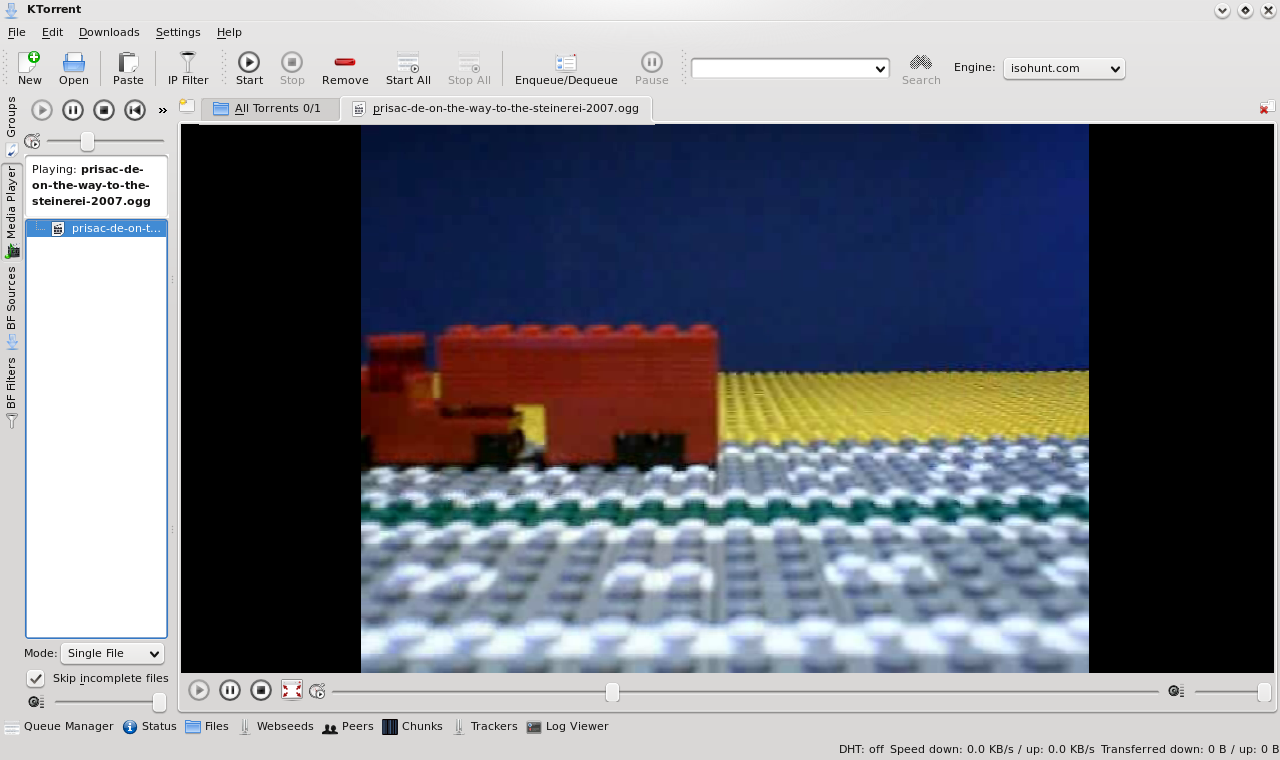
Task: Click previous track in the side panel
Action: (x=135, y=110)
